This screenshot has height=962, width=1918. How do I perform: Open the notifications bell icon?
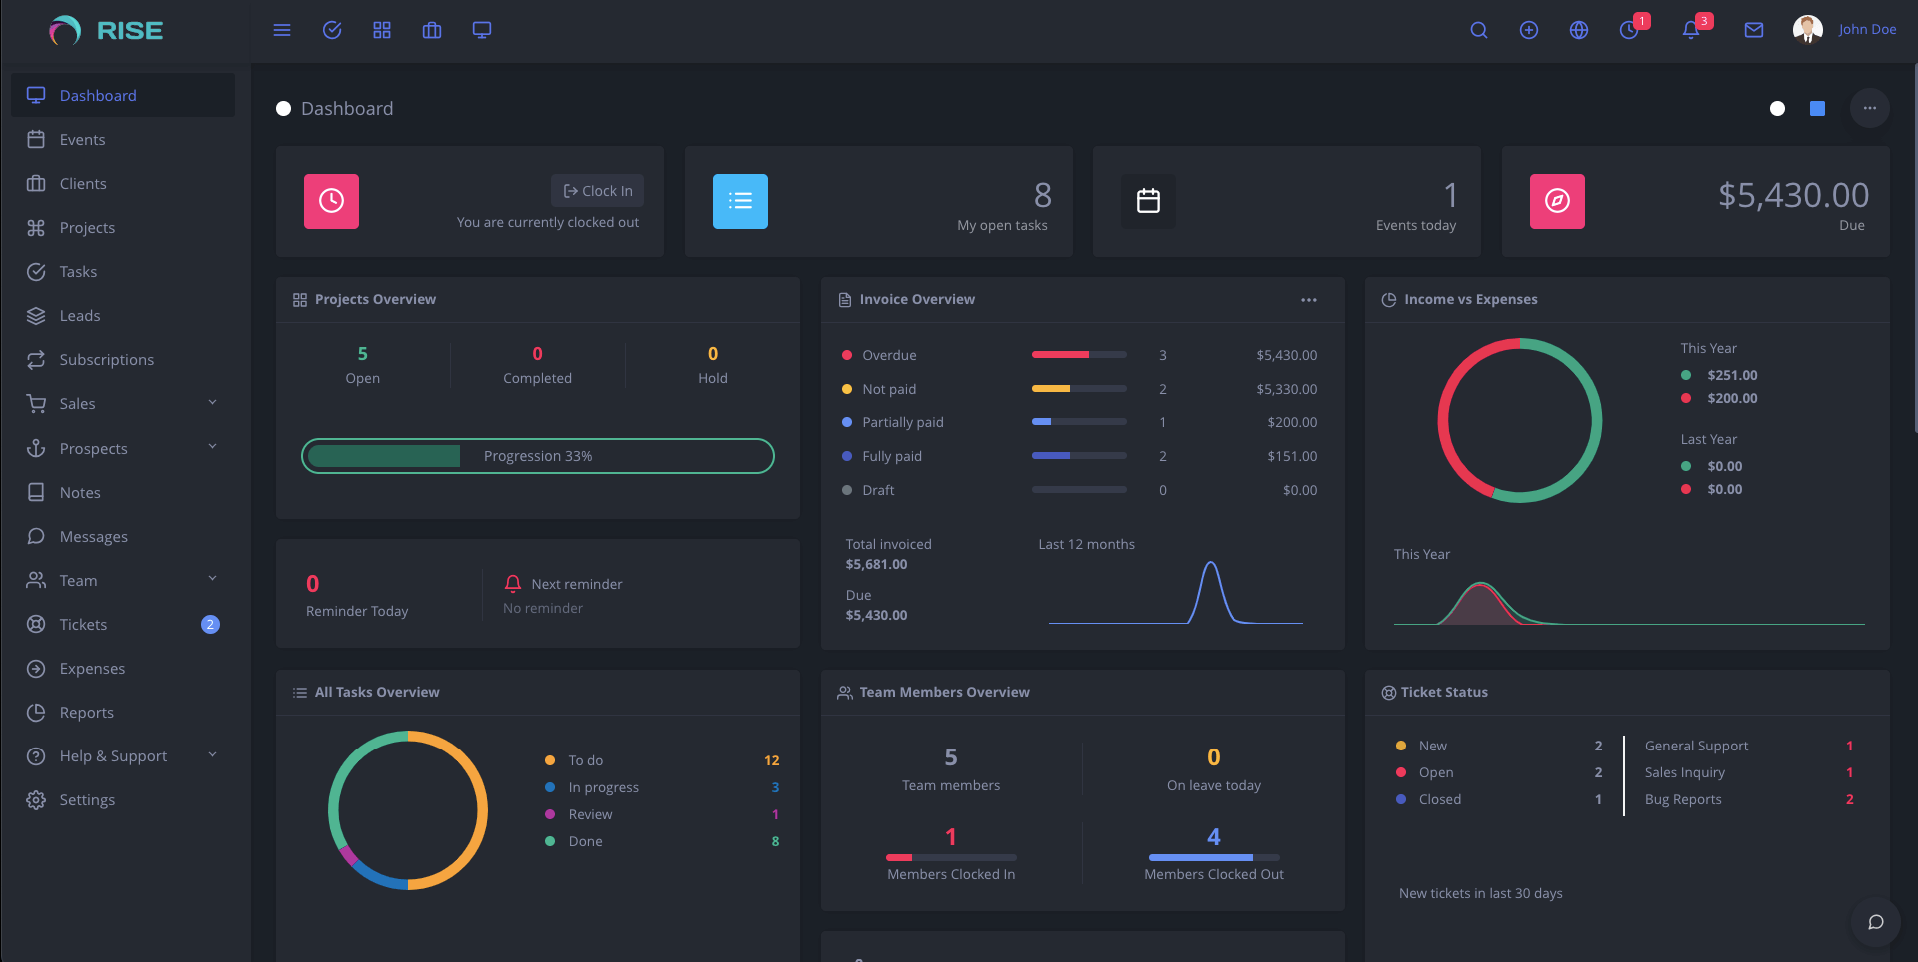click(x=1690, y=30)
